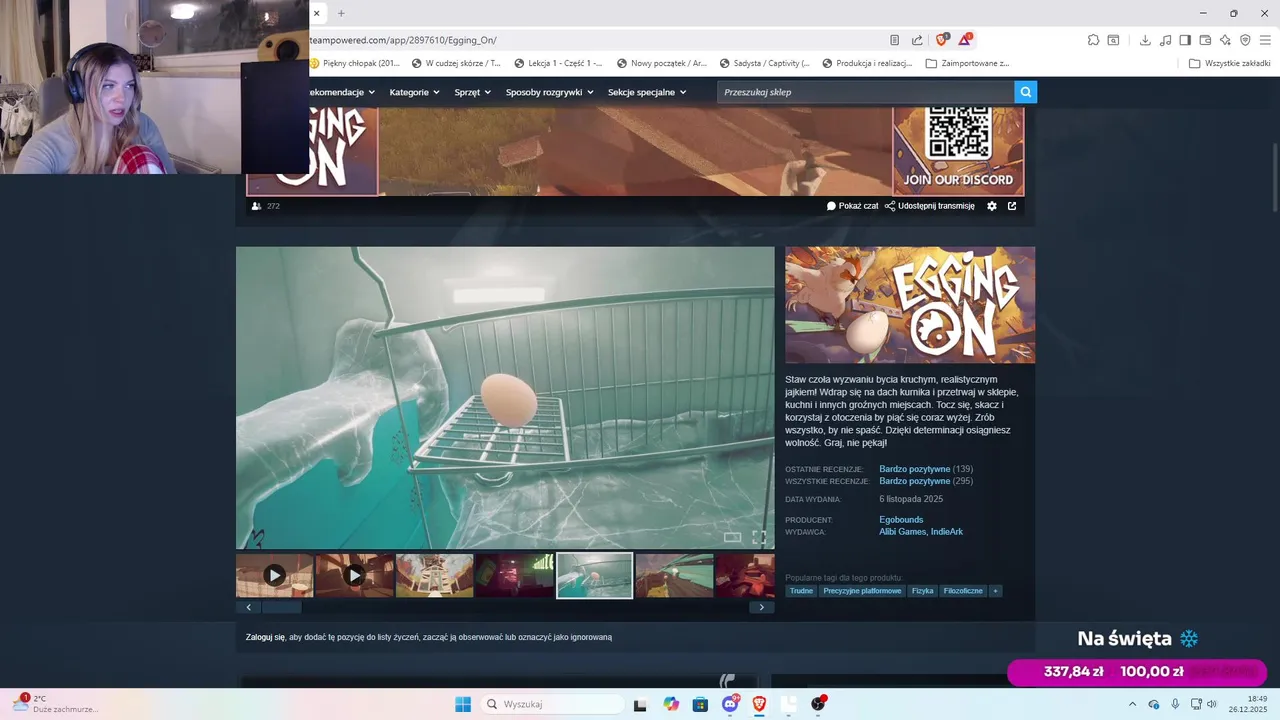Select the Fizyka tag
Image resolution: width=1280 pixels, height=720 pixels.
click(922, 591)
